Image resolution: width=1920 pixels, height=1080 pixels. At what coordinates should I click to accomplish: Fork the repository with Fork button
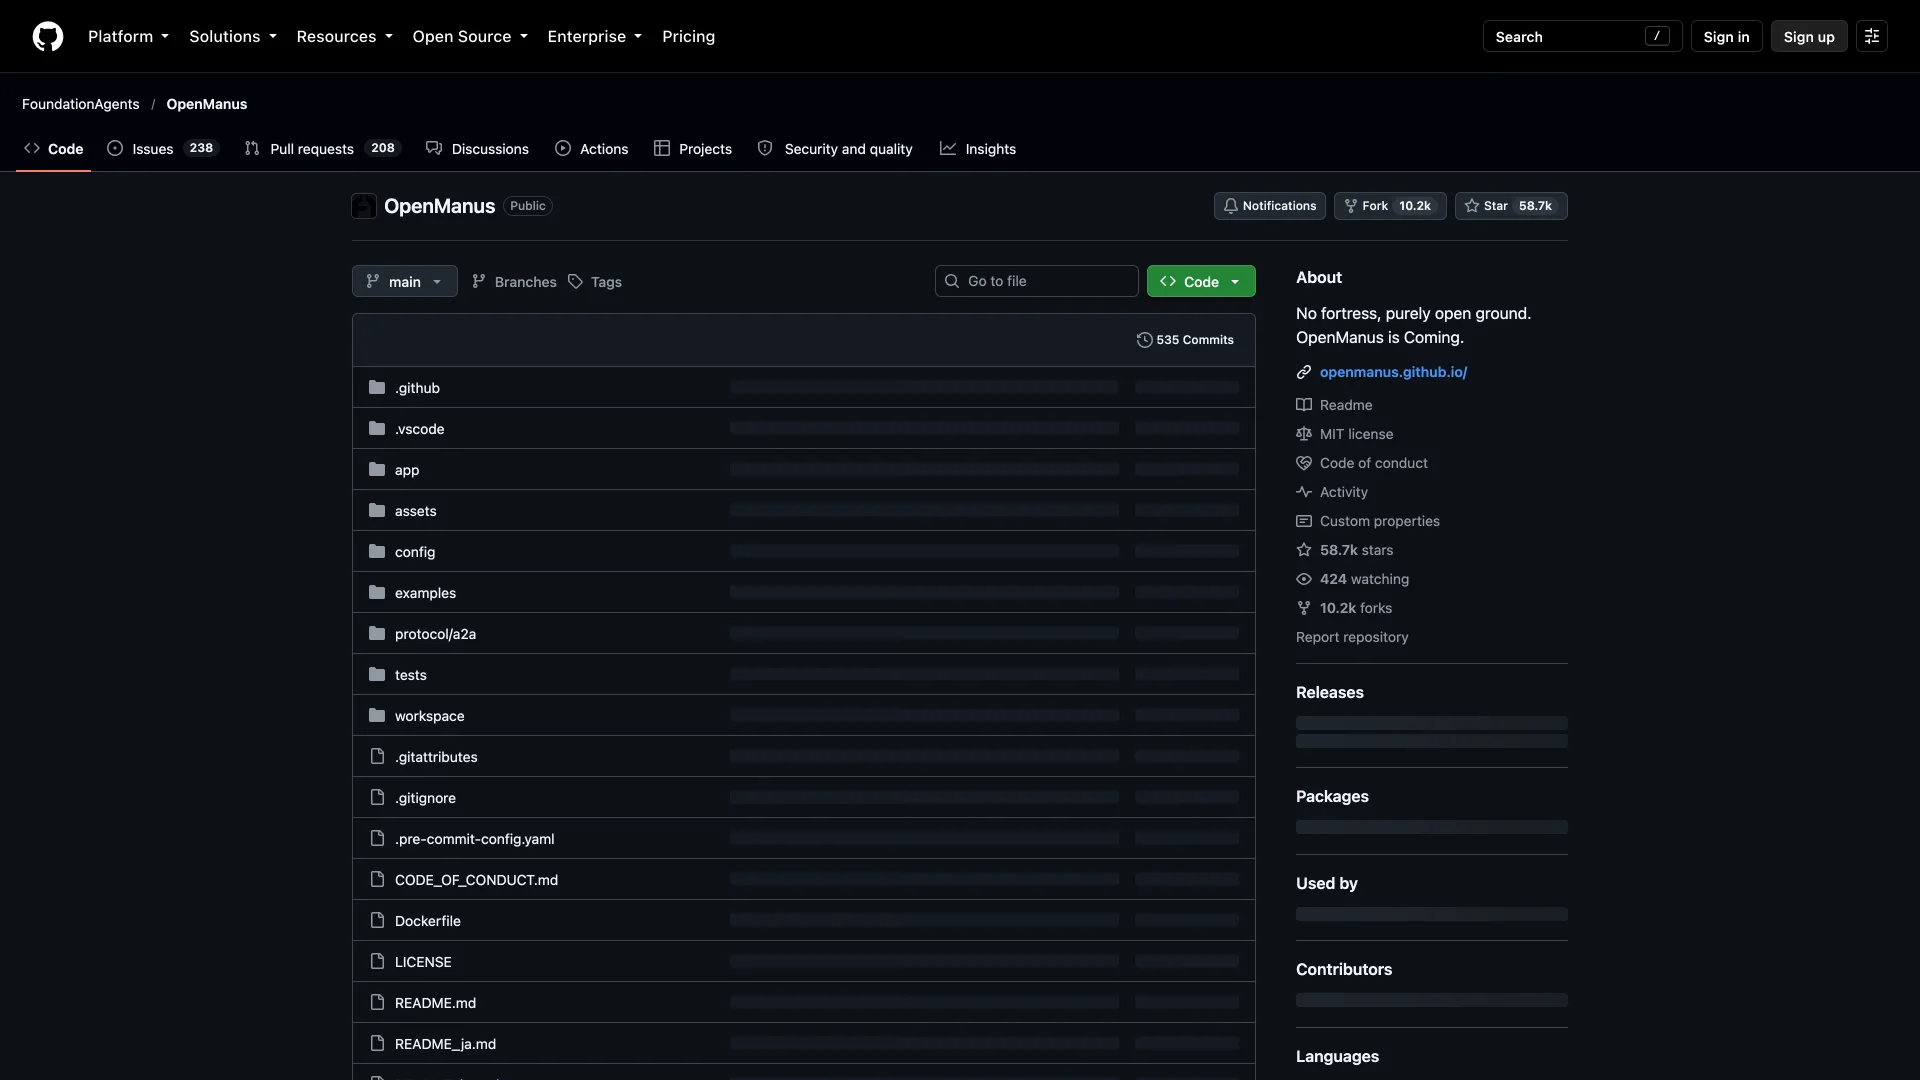pyautogui.click(x=1390, y=206)
